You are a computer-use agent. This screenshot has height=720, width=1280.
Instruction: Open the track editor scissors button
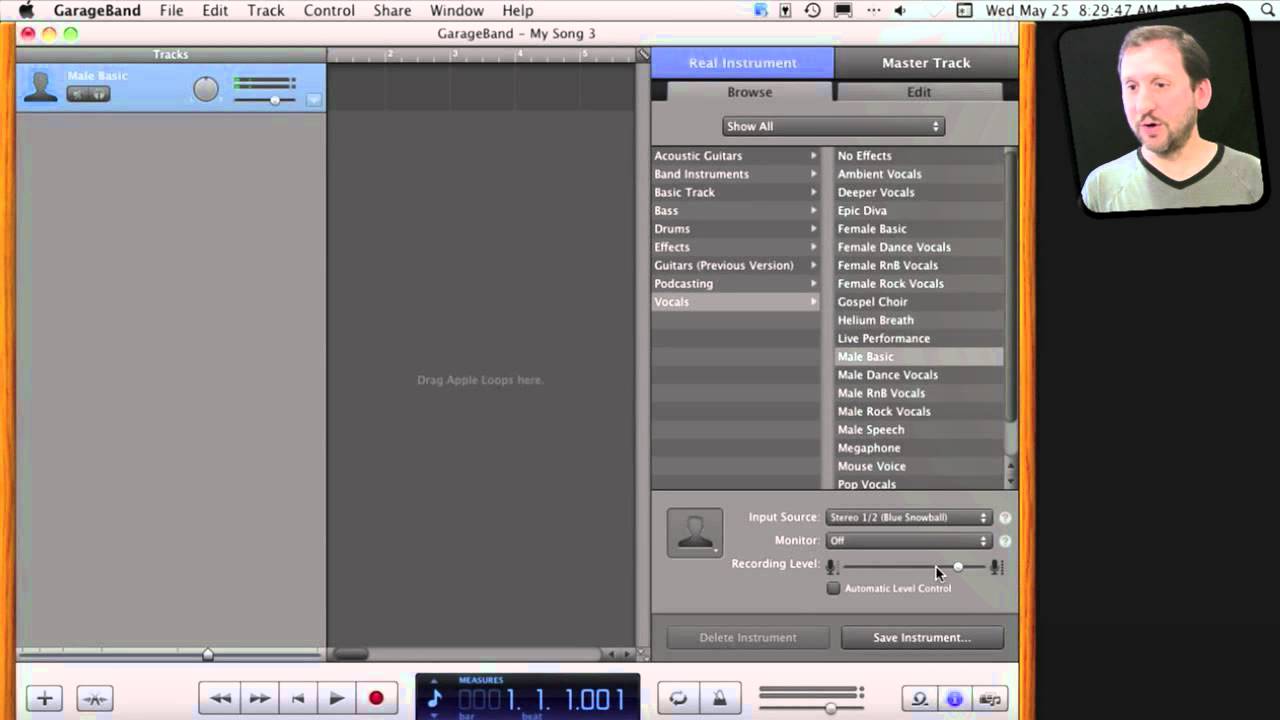point(95,698)
